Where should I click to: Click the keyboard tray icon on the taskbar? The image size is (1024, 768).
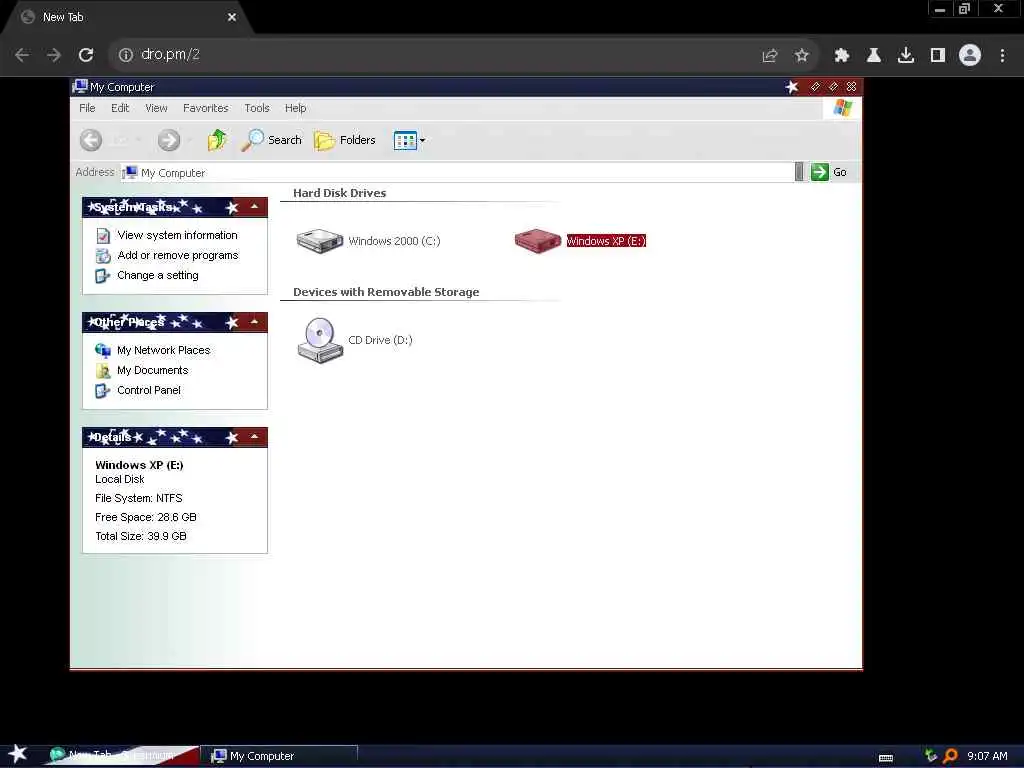tap(886, 758)
